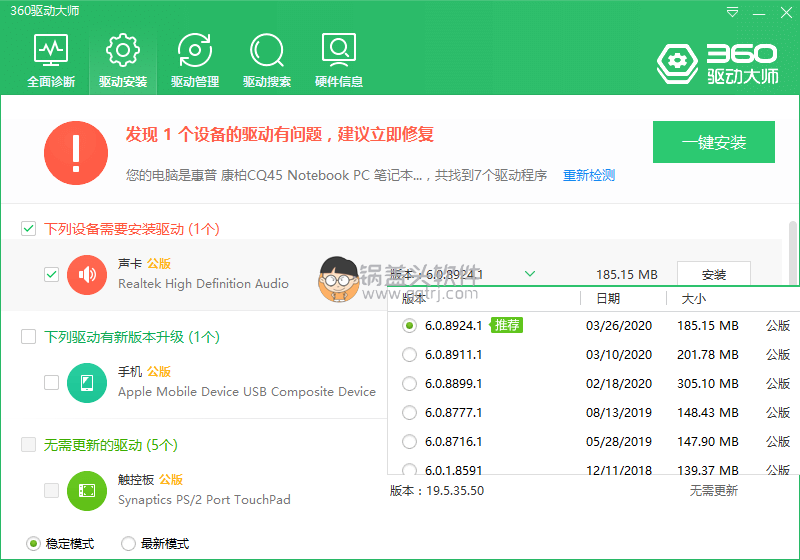
Task: Click the size 148.43 MB
Action: [x=708, y=413]
